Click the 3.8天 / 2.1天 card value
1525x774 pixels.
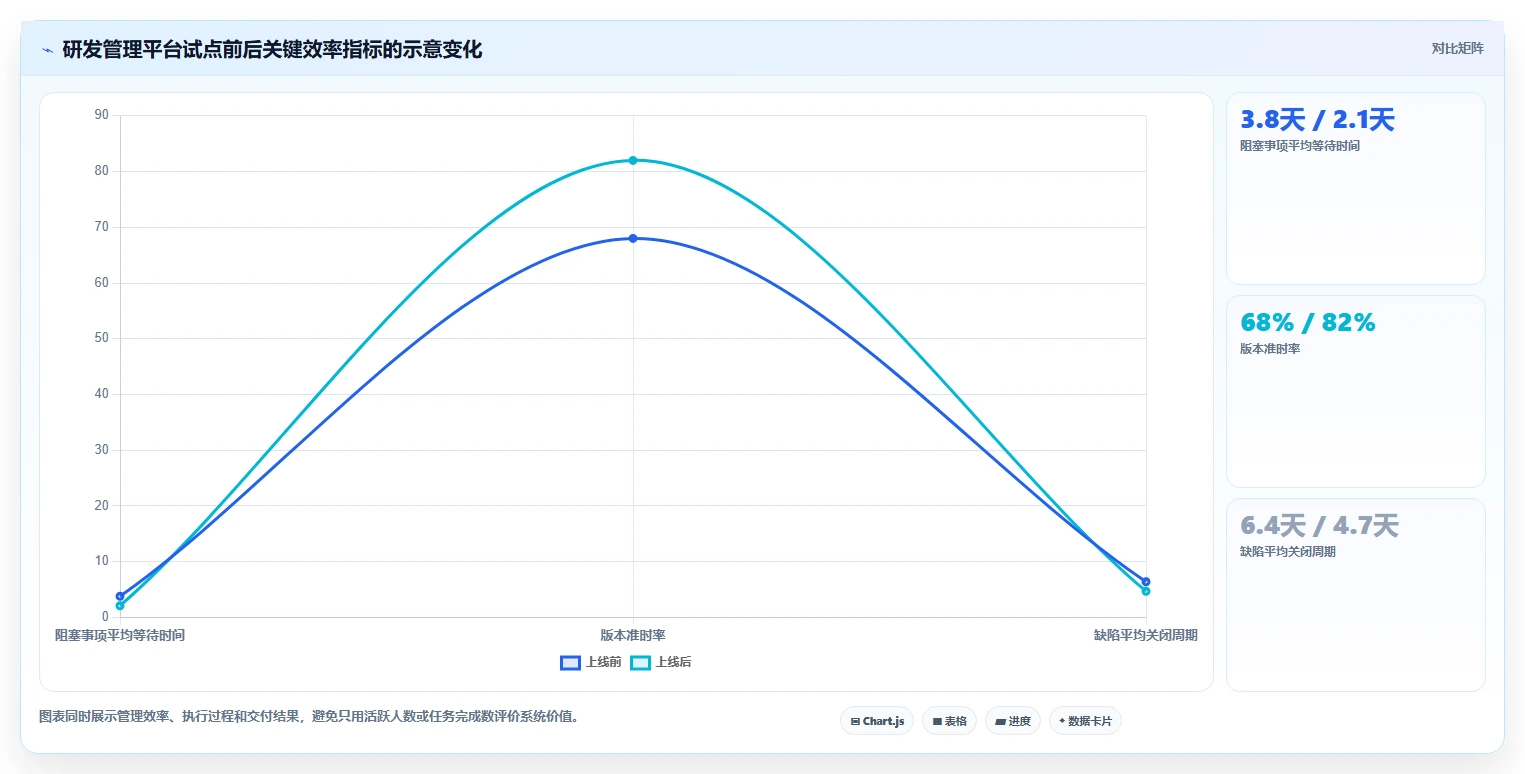[x=1317, y=120]
